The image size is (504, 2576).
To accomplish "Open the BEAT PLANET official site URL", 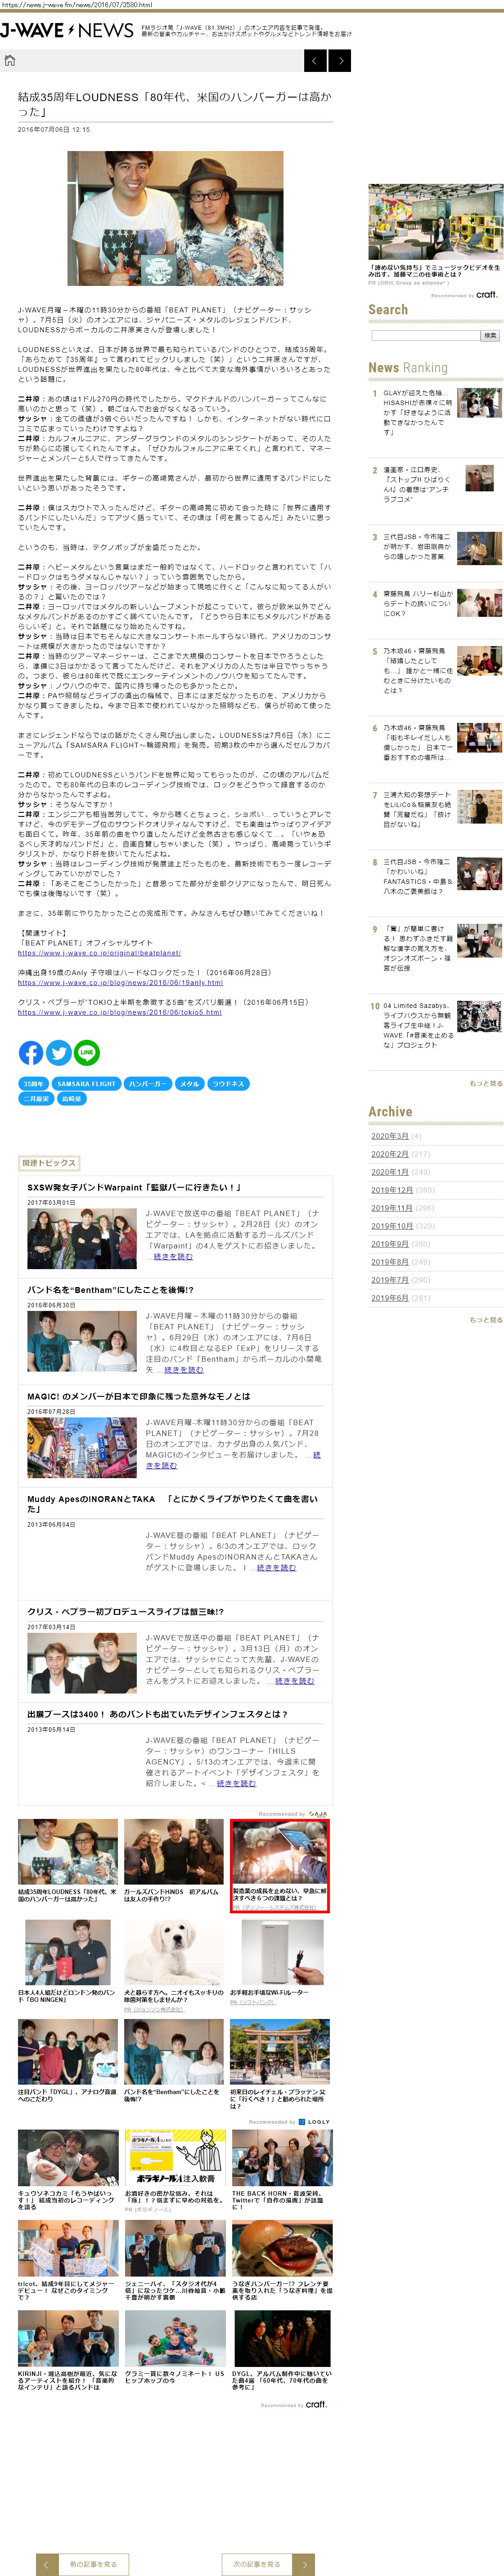I will [99, 953].
